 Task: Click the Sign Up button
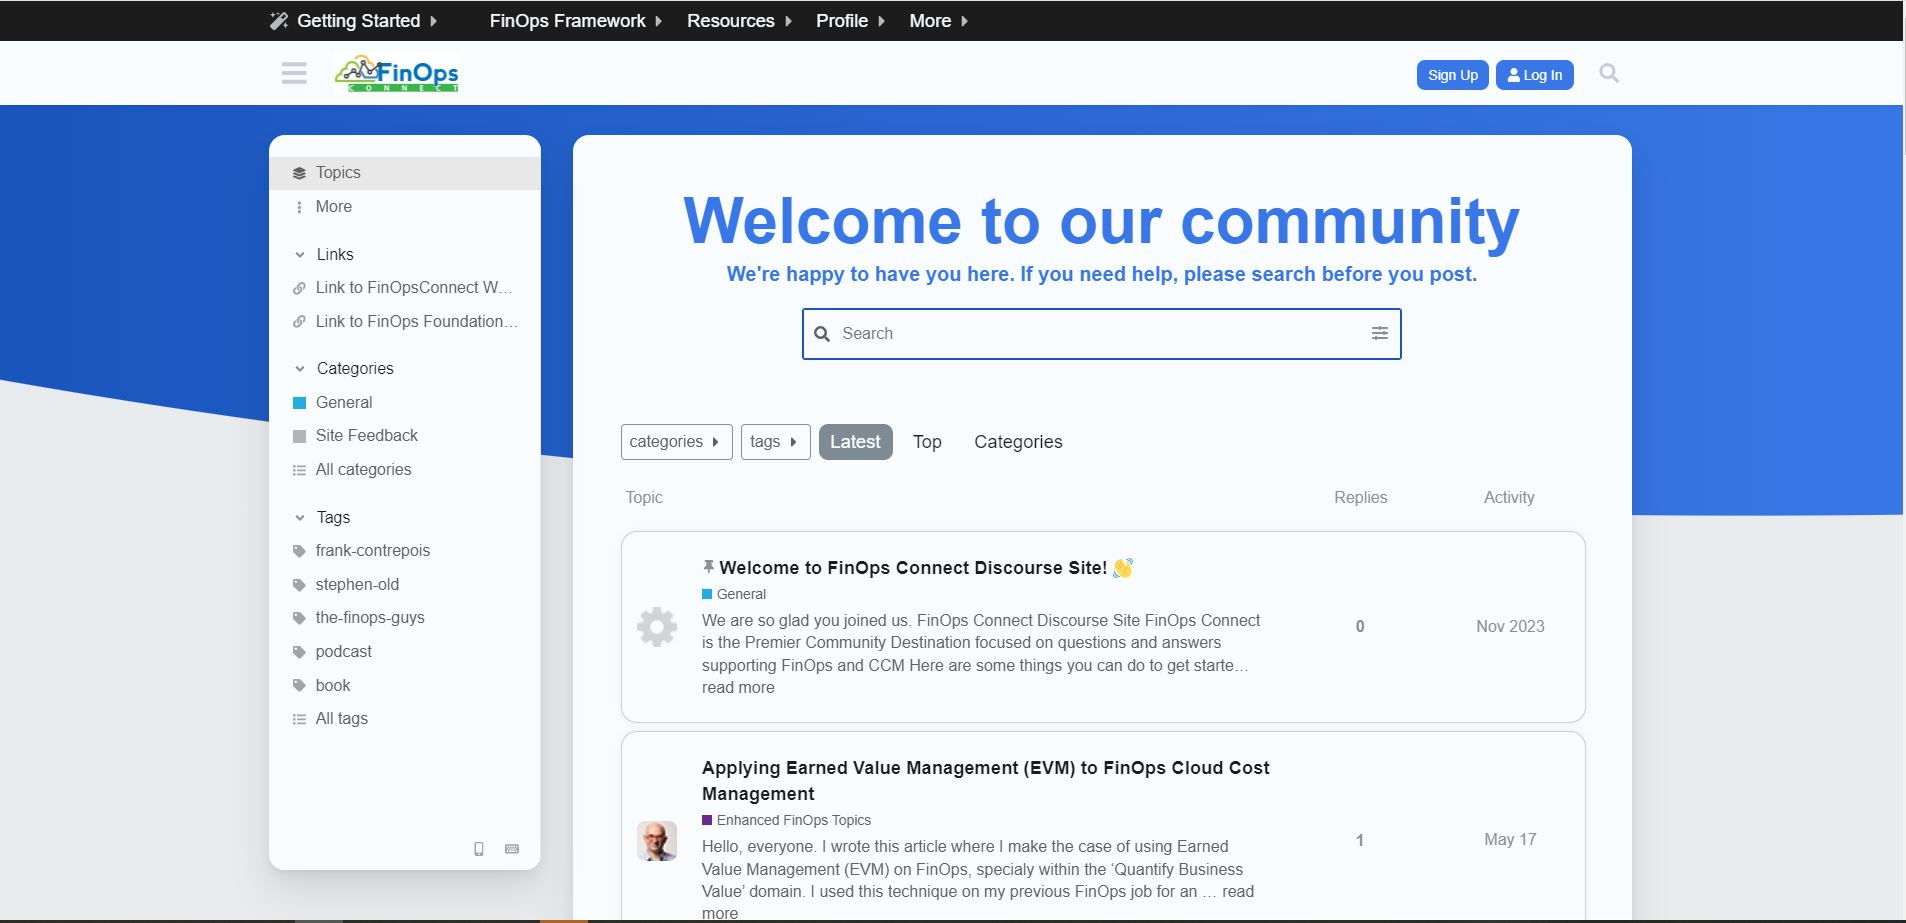(x=1452, y=75)
